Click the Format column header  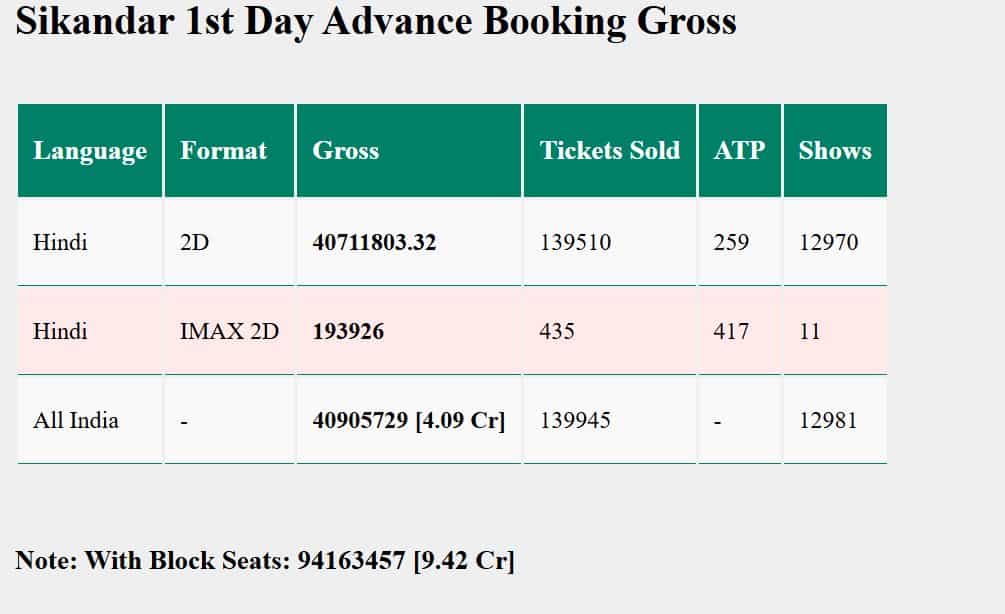tap(223, 151)
